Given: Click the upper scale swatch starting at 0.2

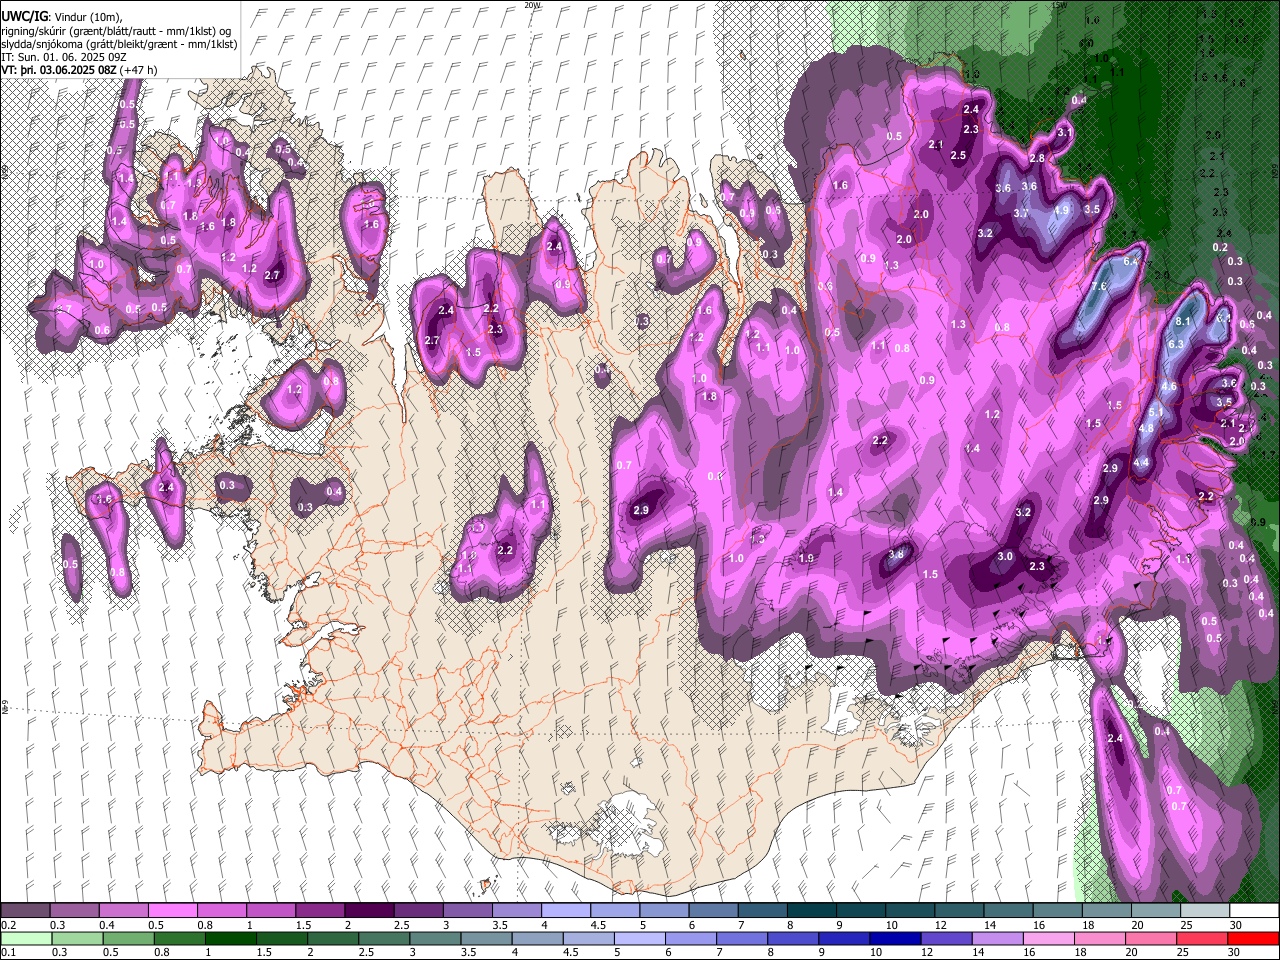Looking at the screenshot, I should pyautogui.click(x=25, y=911).
